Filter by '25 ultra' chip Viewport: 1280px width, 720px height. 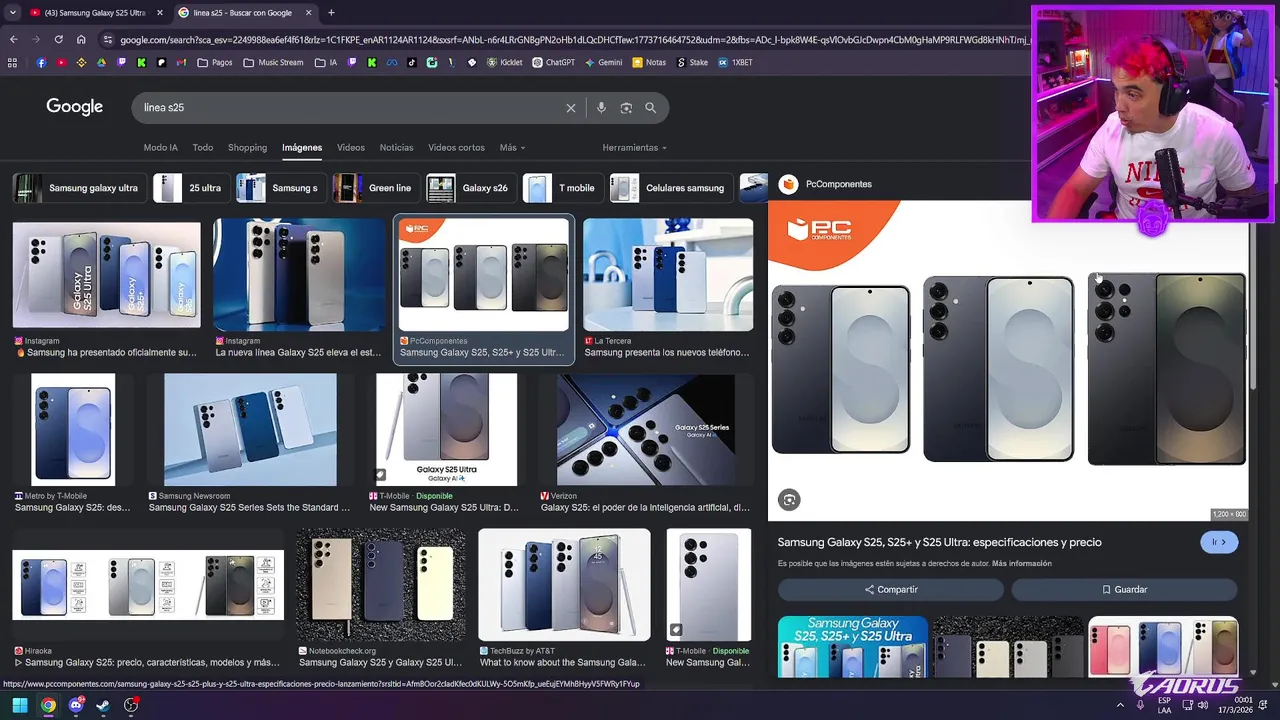pyautogui.click(x=190, y=188)
